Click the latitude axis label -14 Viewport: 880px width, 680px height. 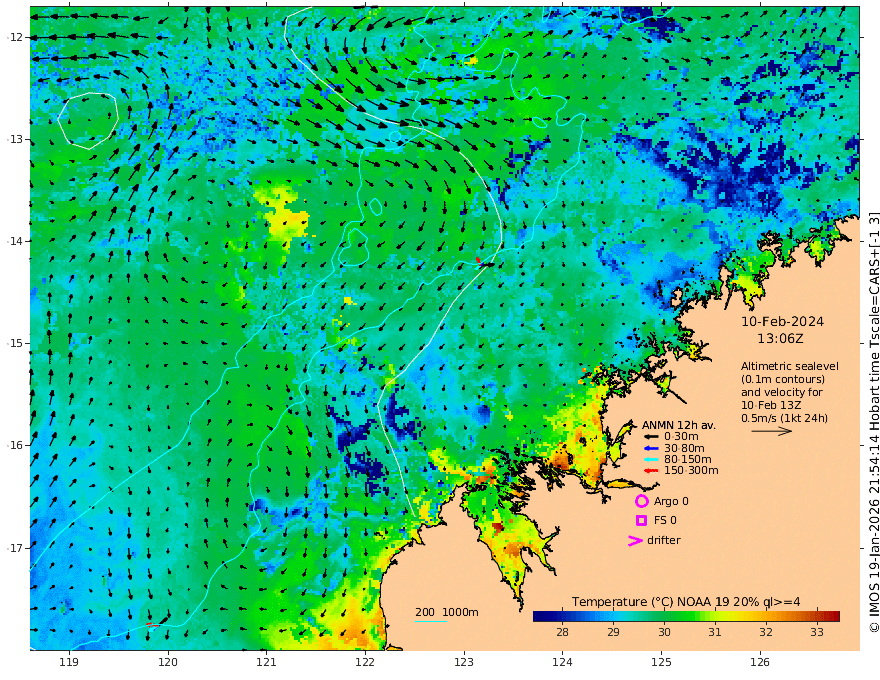click(x=15, y=241)
